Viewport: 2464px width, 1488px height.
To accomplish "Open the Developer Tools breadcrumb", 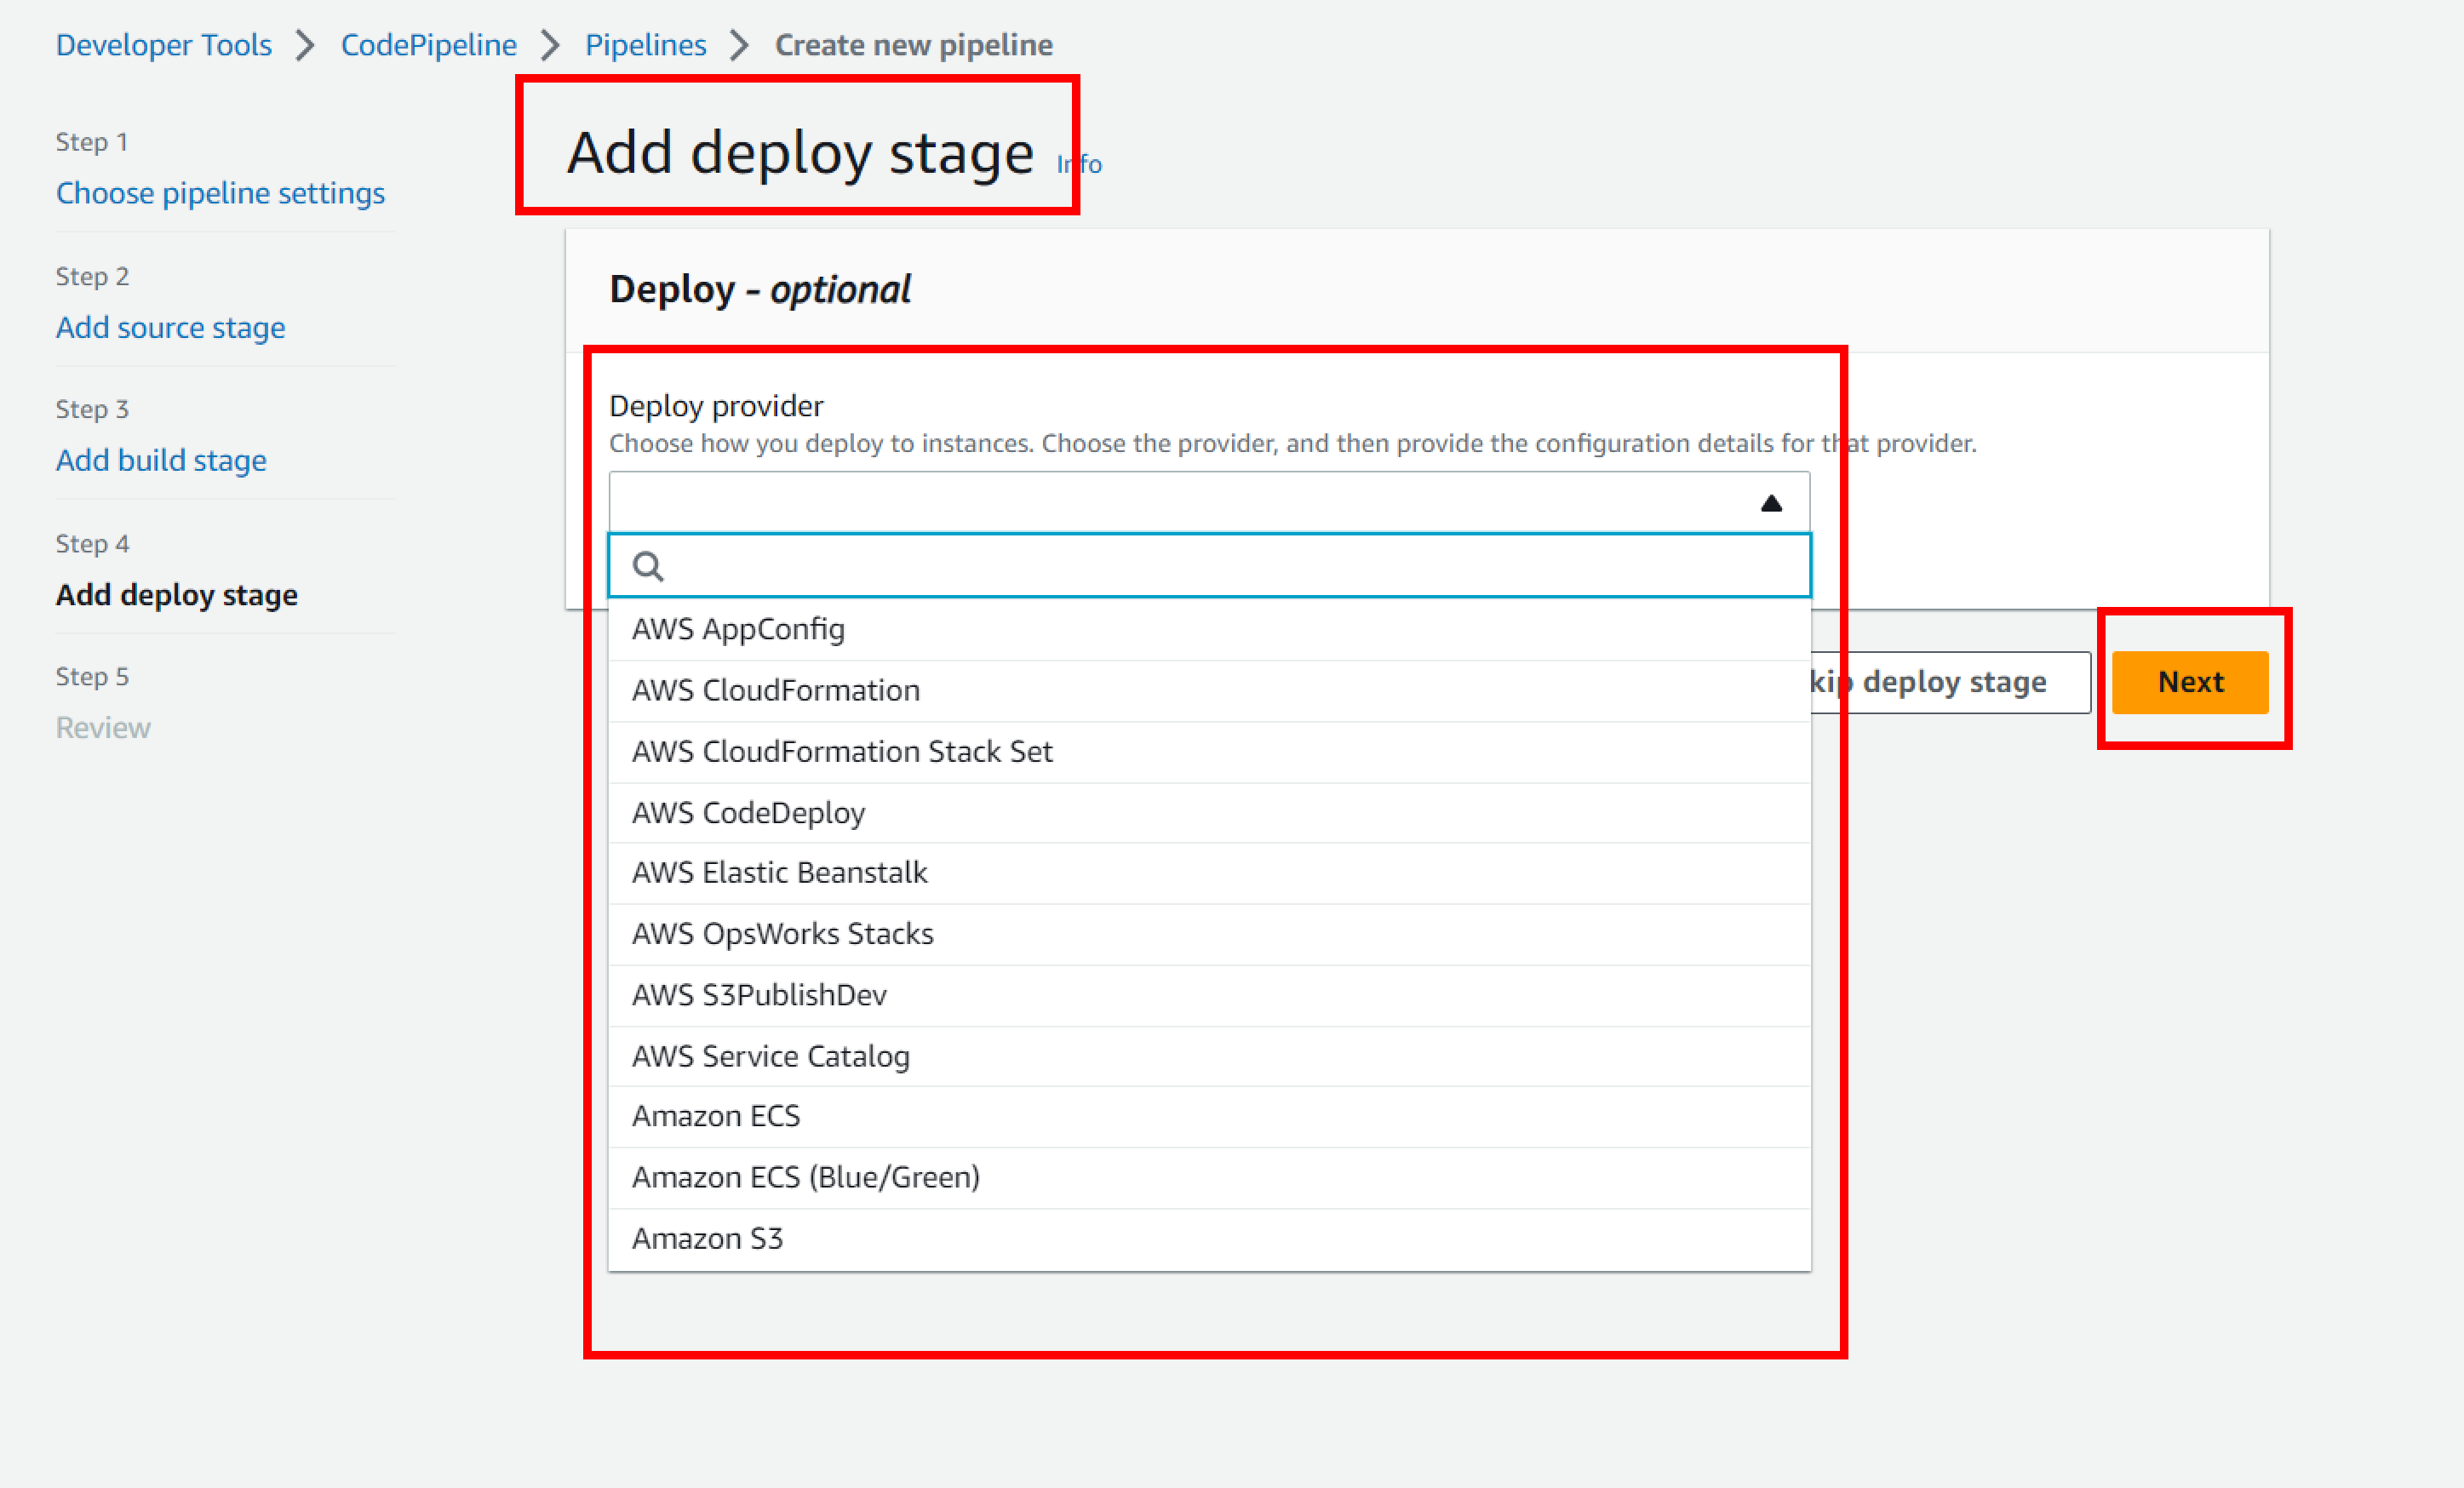I will (163, 45).
